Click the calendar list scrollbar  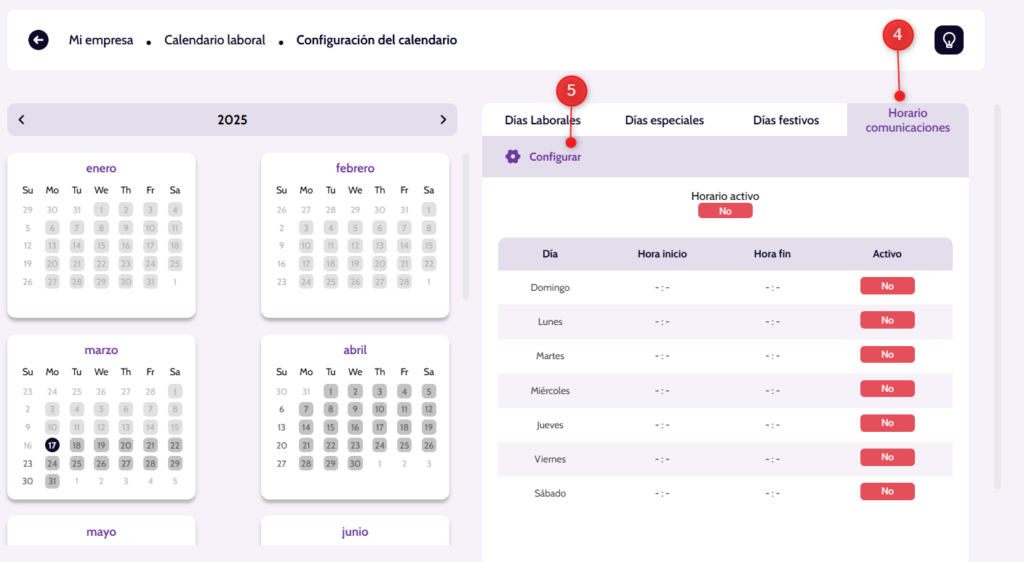465,227
